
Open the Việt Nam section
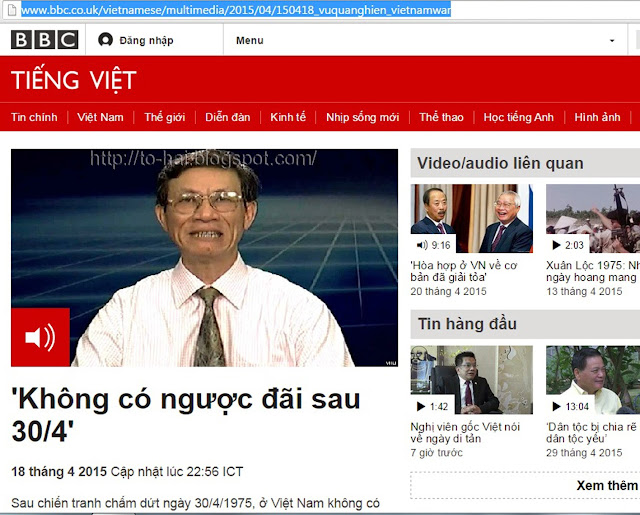pos(100,117)
